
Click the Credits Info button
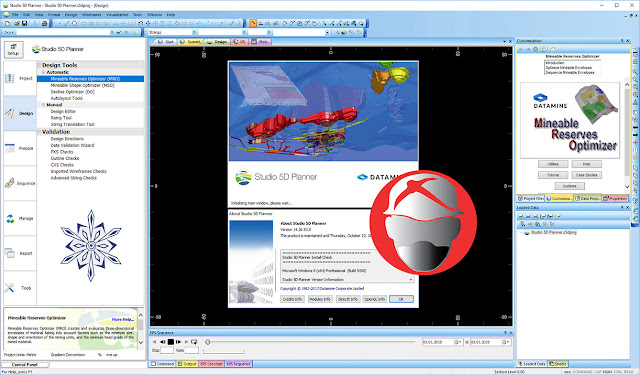(292, 299)
